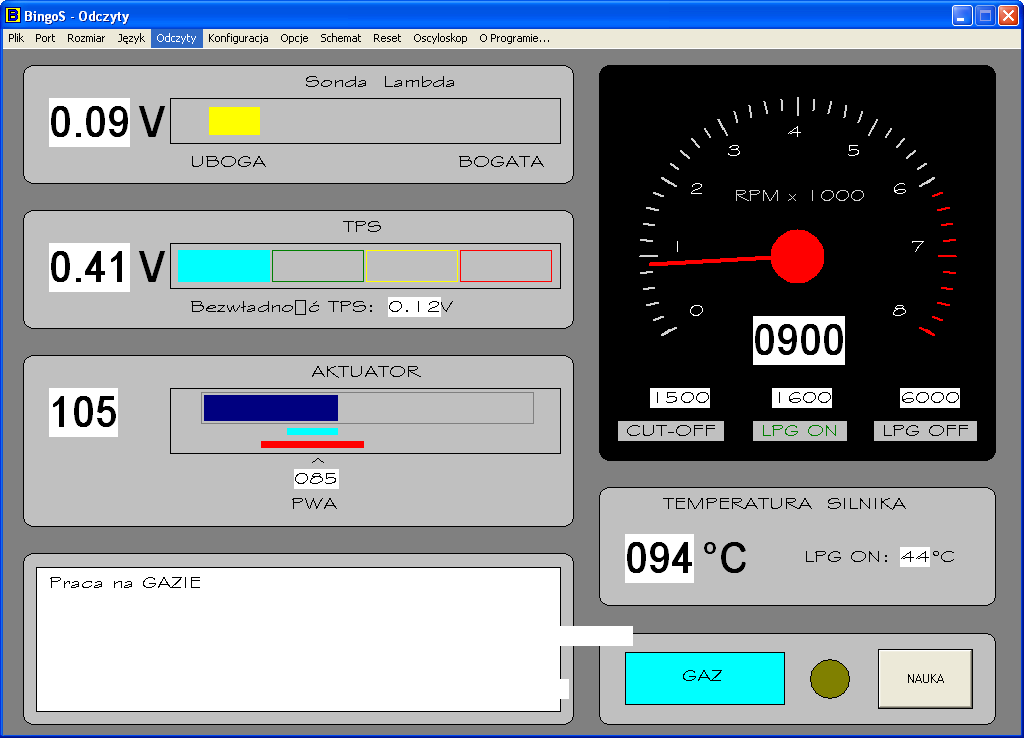Open the Oscyloskop menu

[x=440, y=38]
